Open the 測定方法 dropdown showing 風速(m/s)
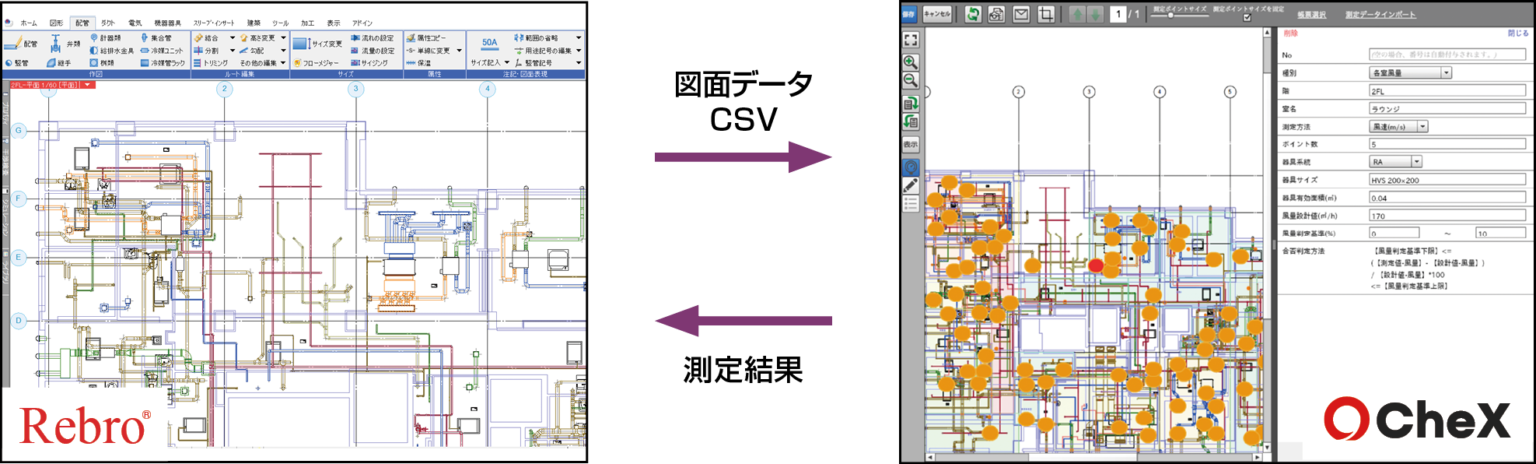Screen dimensions: 1536x464 tap(1398, 127)
